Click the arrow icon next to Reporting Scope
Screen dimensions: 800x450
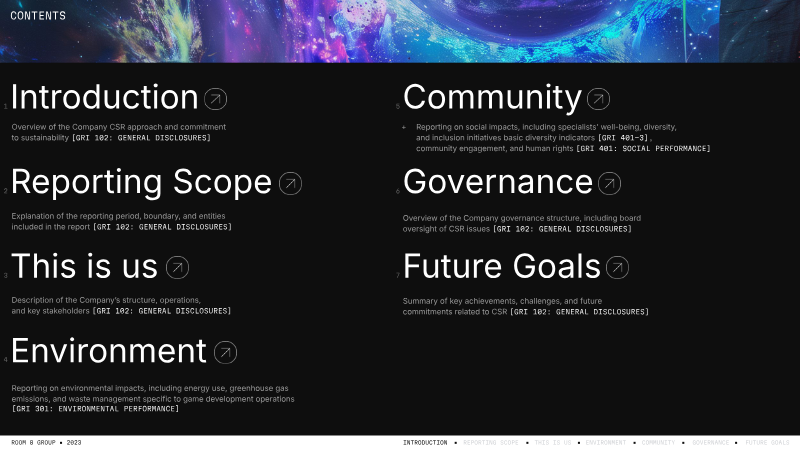click(x=290, y=183)
